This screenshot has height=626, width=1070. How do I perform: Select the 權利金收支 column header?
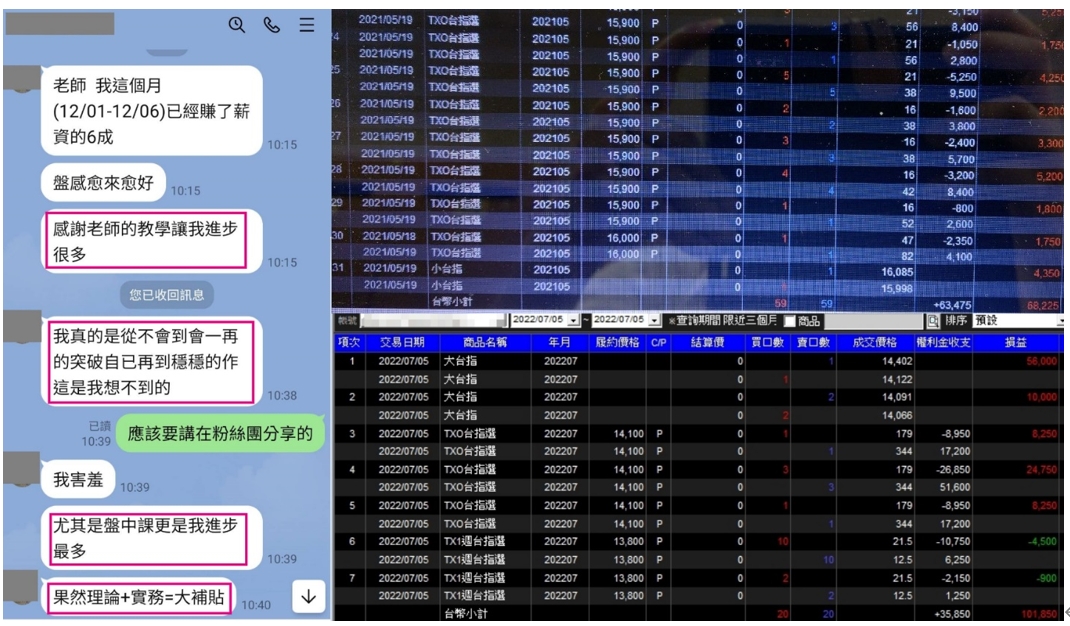tap(940, 342)
